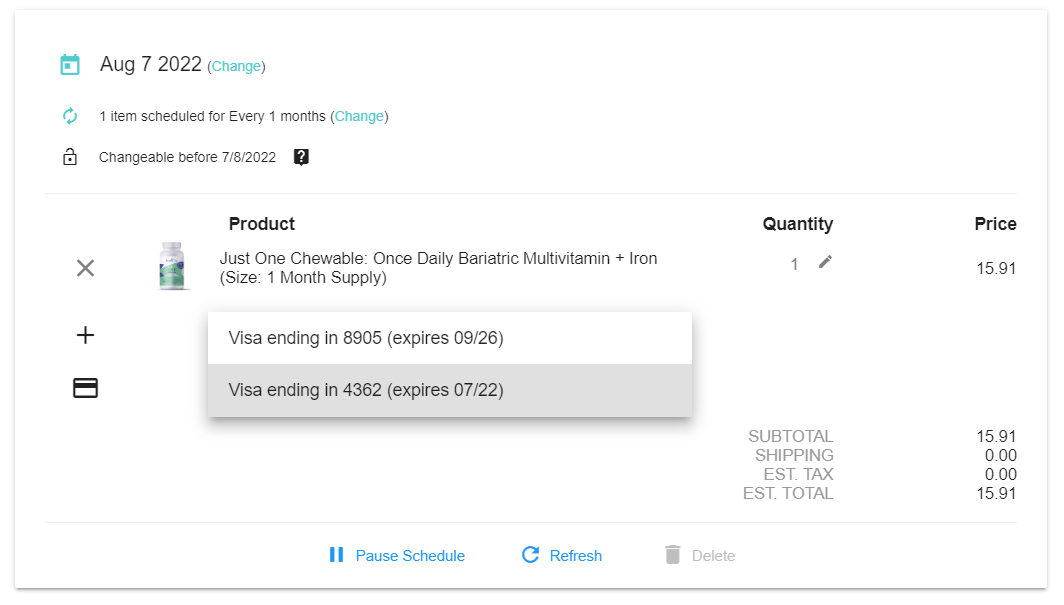Click the credit card payment icon

[x=86, y=388]
